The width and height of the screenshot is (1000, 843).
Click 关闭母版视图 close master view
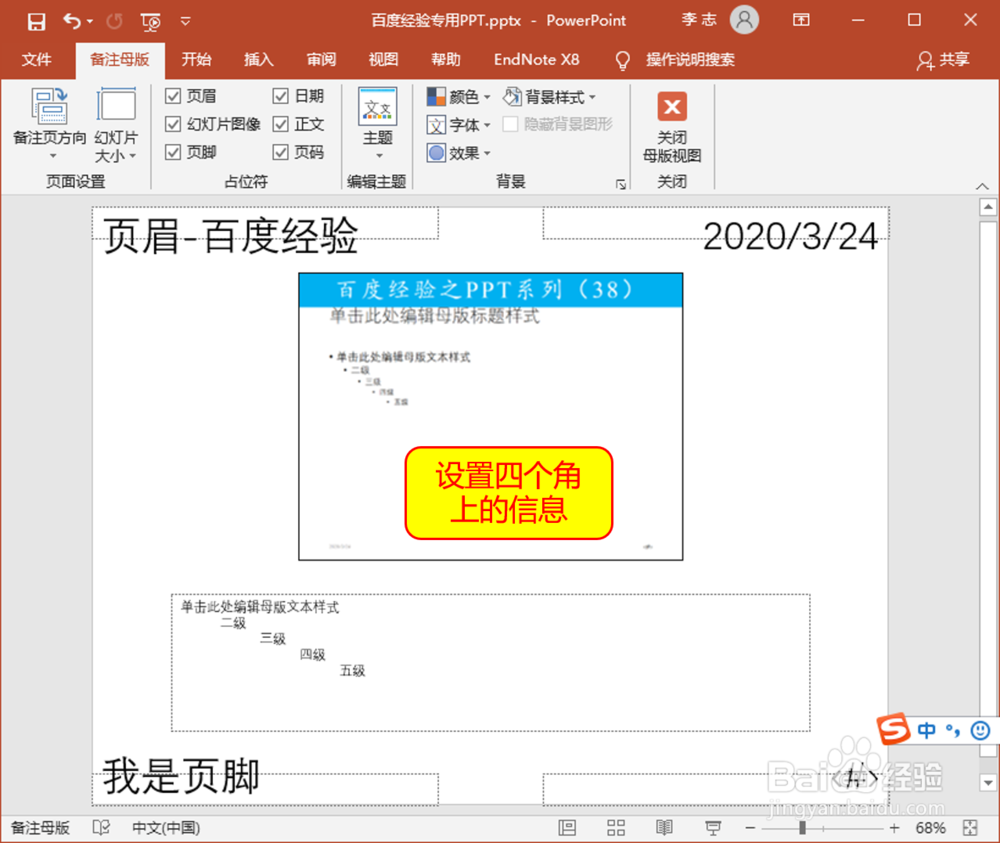click(x=672, y=127)
